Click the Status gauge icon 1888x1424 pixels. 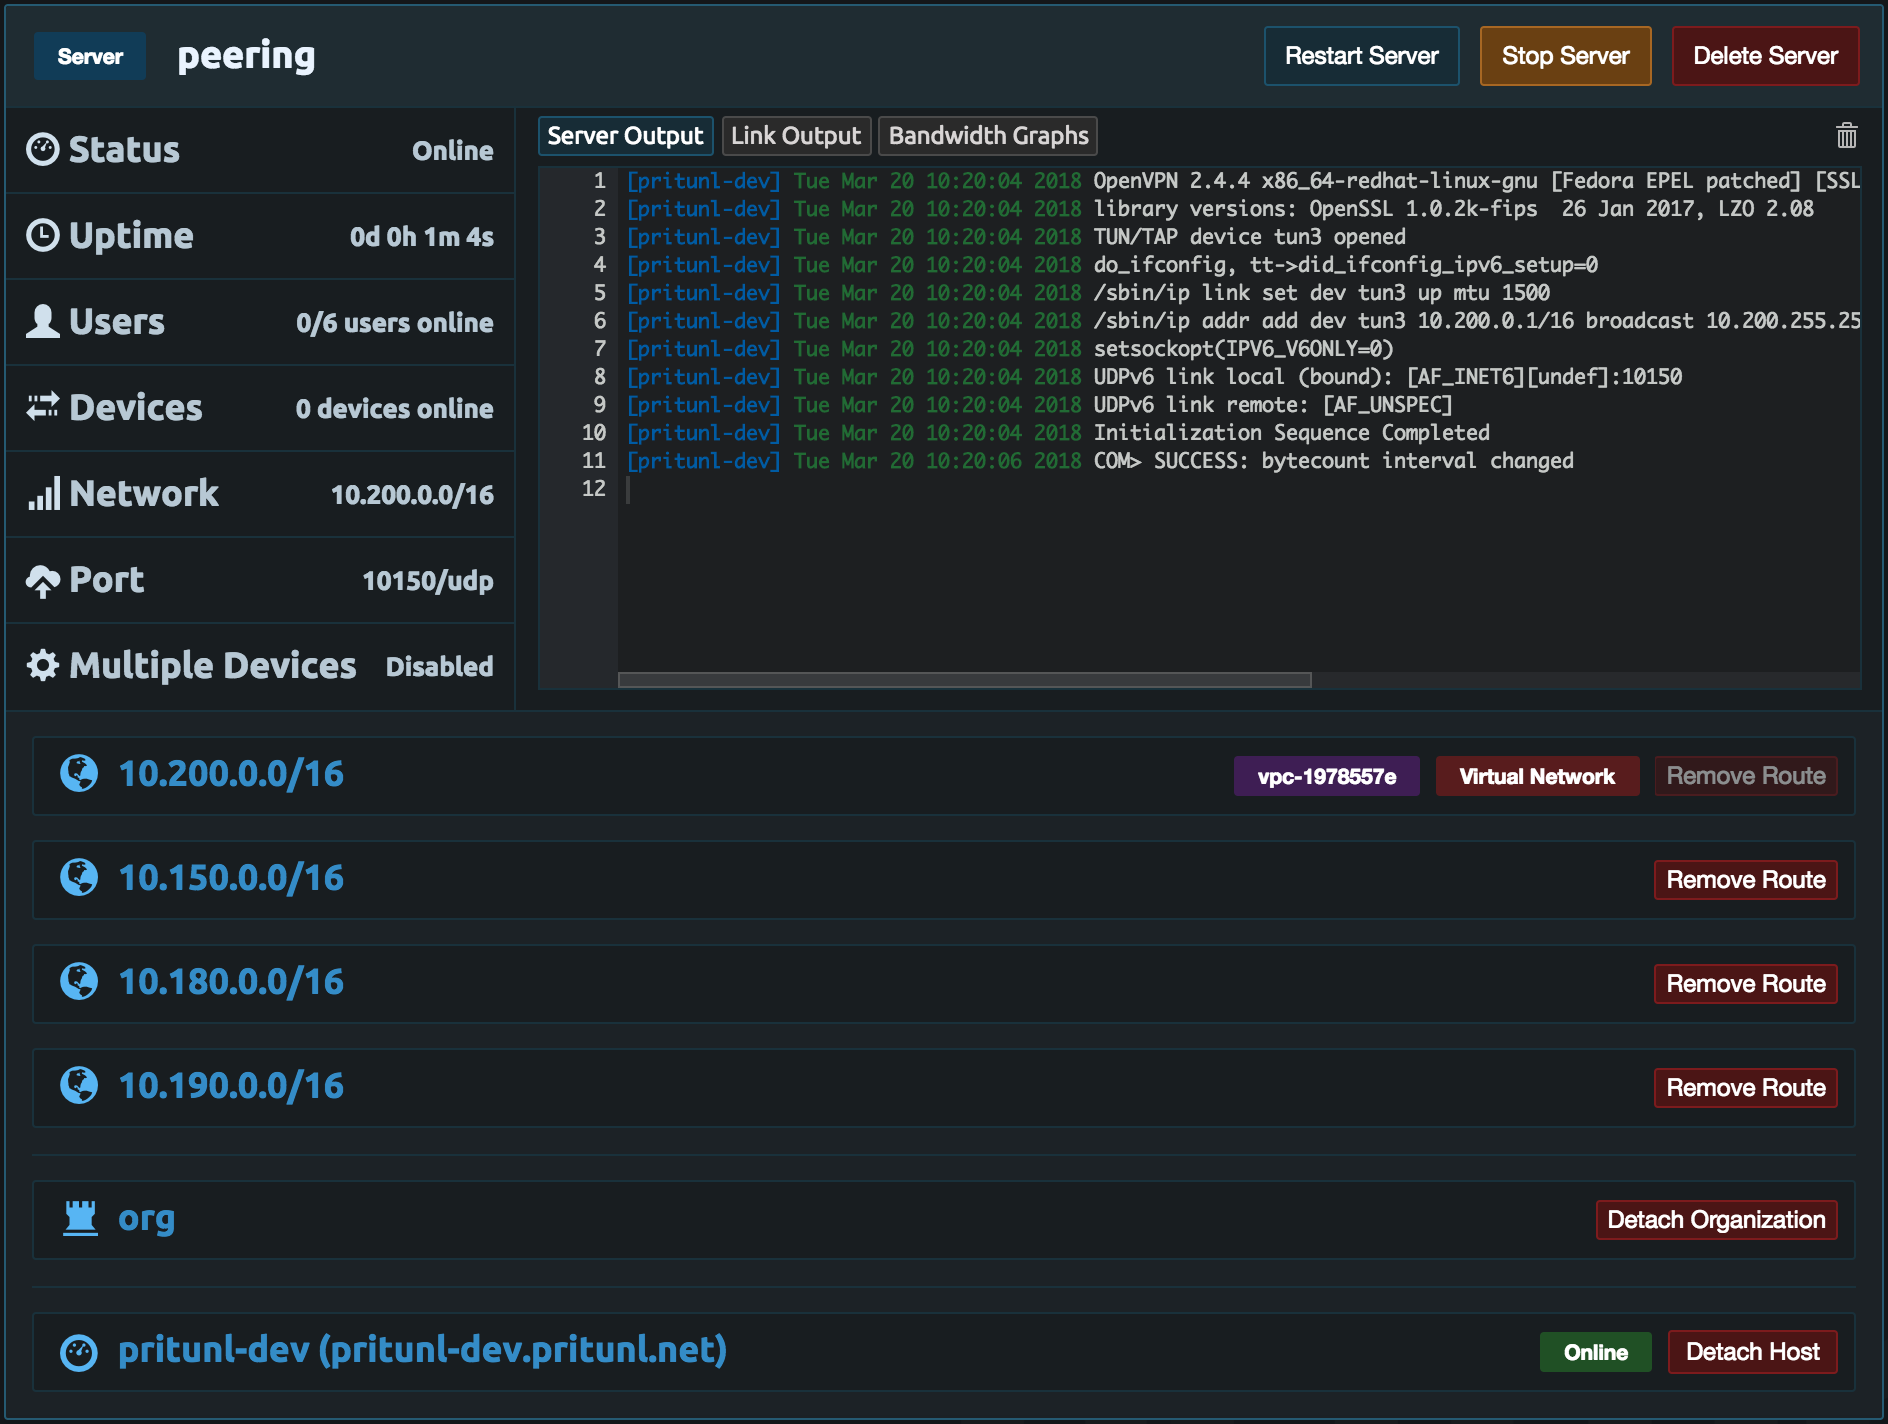(42, 150)
